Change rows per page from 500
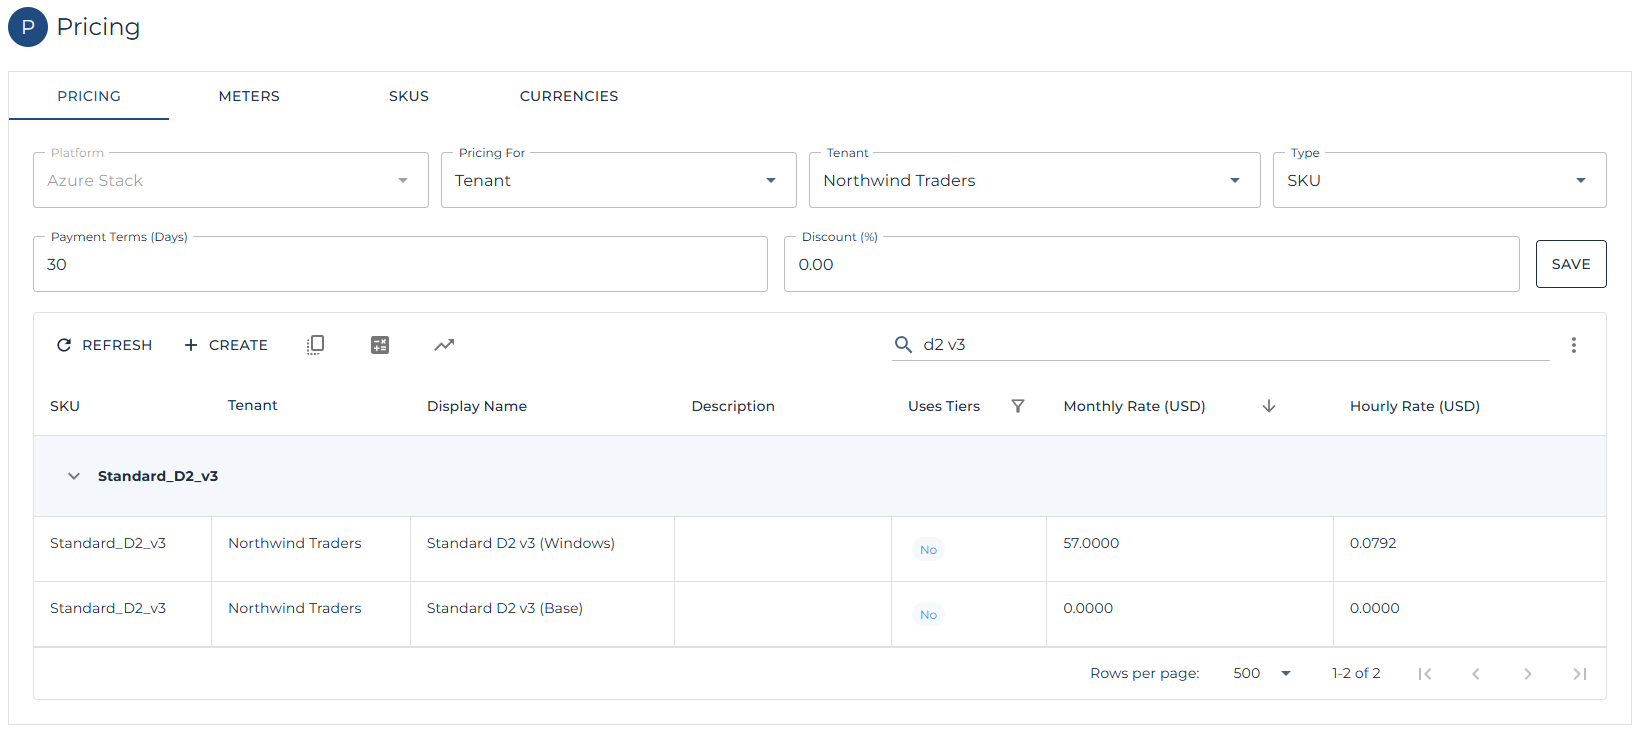 [1262, 674]
